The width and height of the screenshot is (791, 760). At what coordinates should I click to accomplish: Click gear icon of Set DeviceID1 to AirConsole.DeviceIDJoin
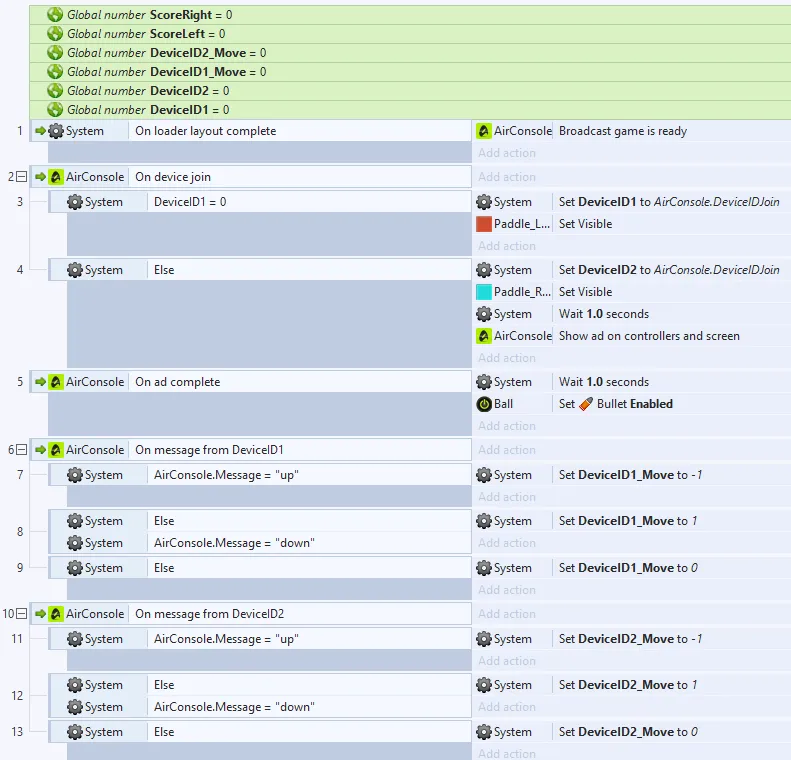(x=484, y=202)
